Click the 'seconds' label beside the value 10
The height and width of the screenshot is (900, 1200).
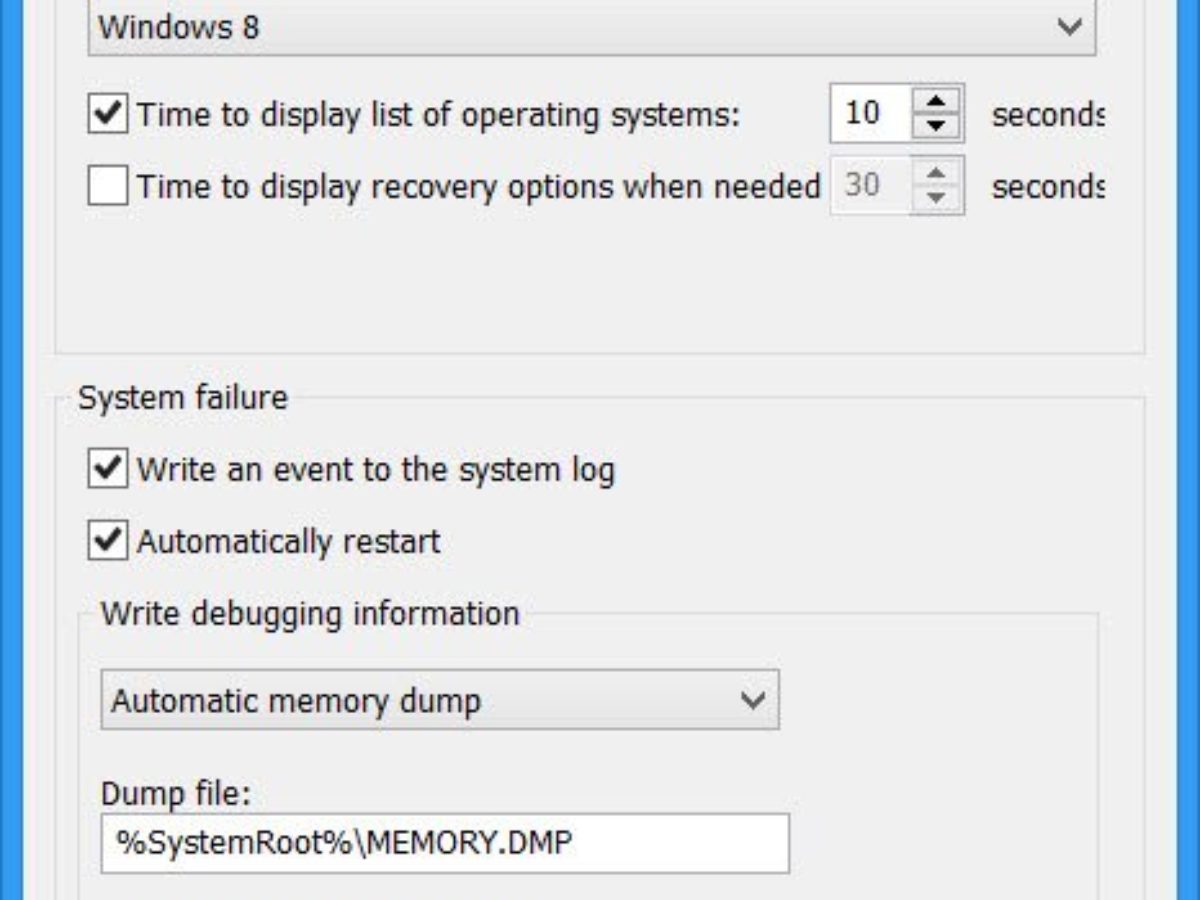(1046, 114)
